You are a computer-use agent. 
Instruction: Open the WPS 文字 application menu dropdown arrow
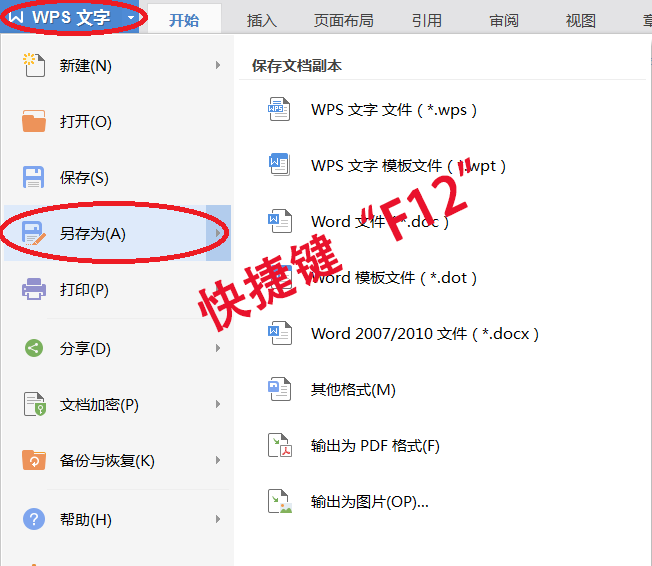131,18
